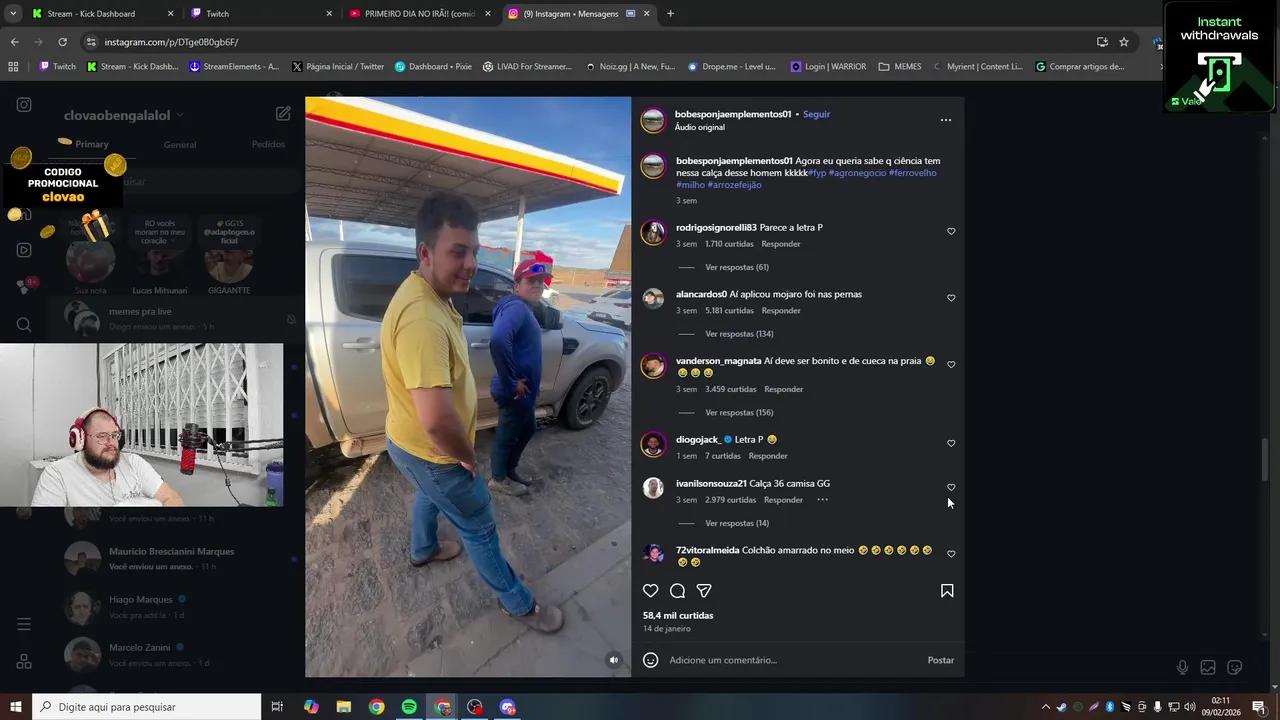Reload the page

point(62,42)
